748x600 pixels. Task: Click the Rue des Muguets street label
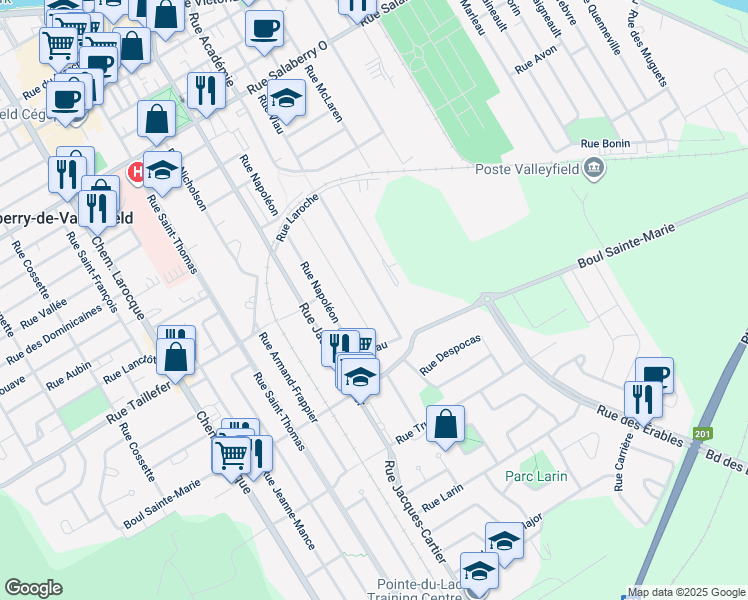[647, 49]
